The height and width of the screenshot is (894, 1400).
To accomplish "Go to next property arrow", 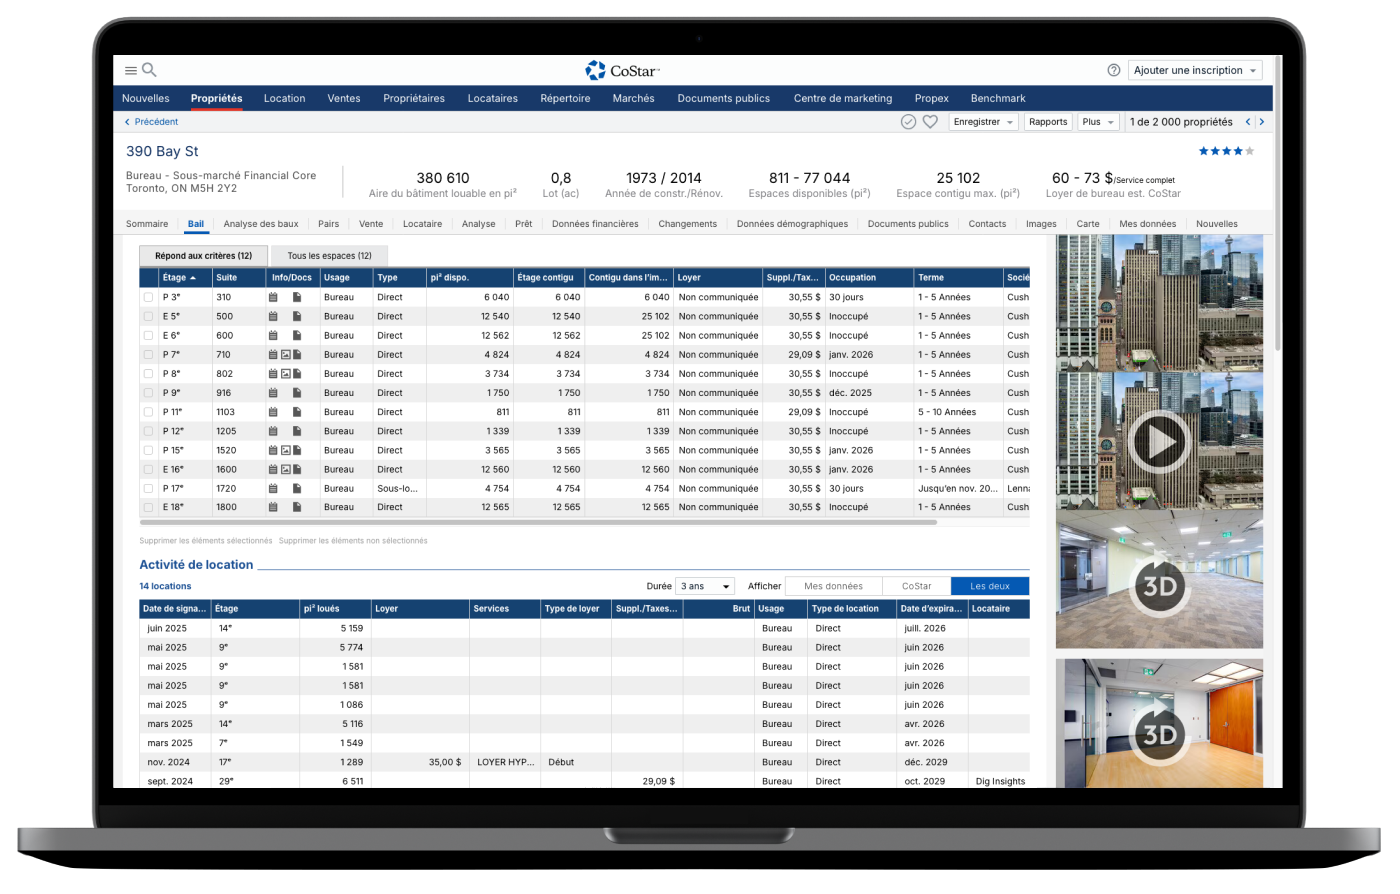I will pos(1262,122).
